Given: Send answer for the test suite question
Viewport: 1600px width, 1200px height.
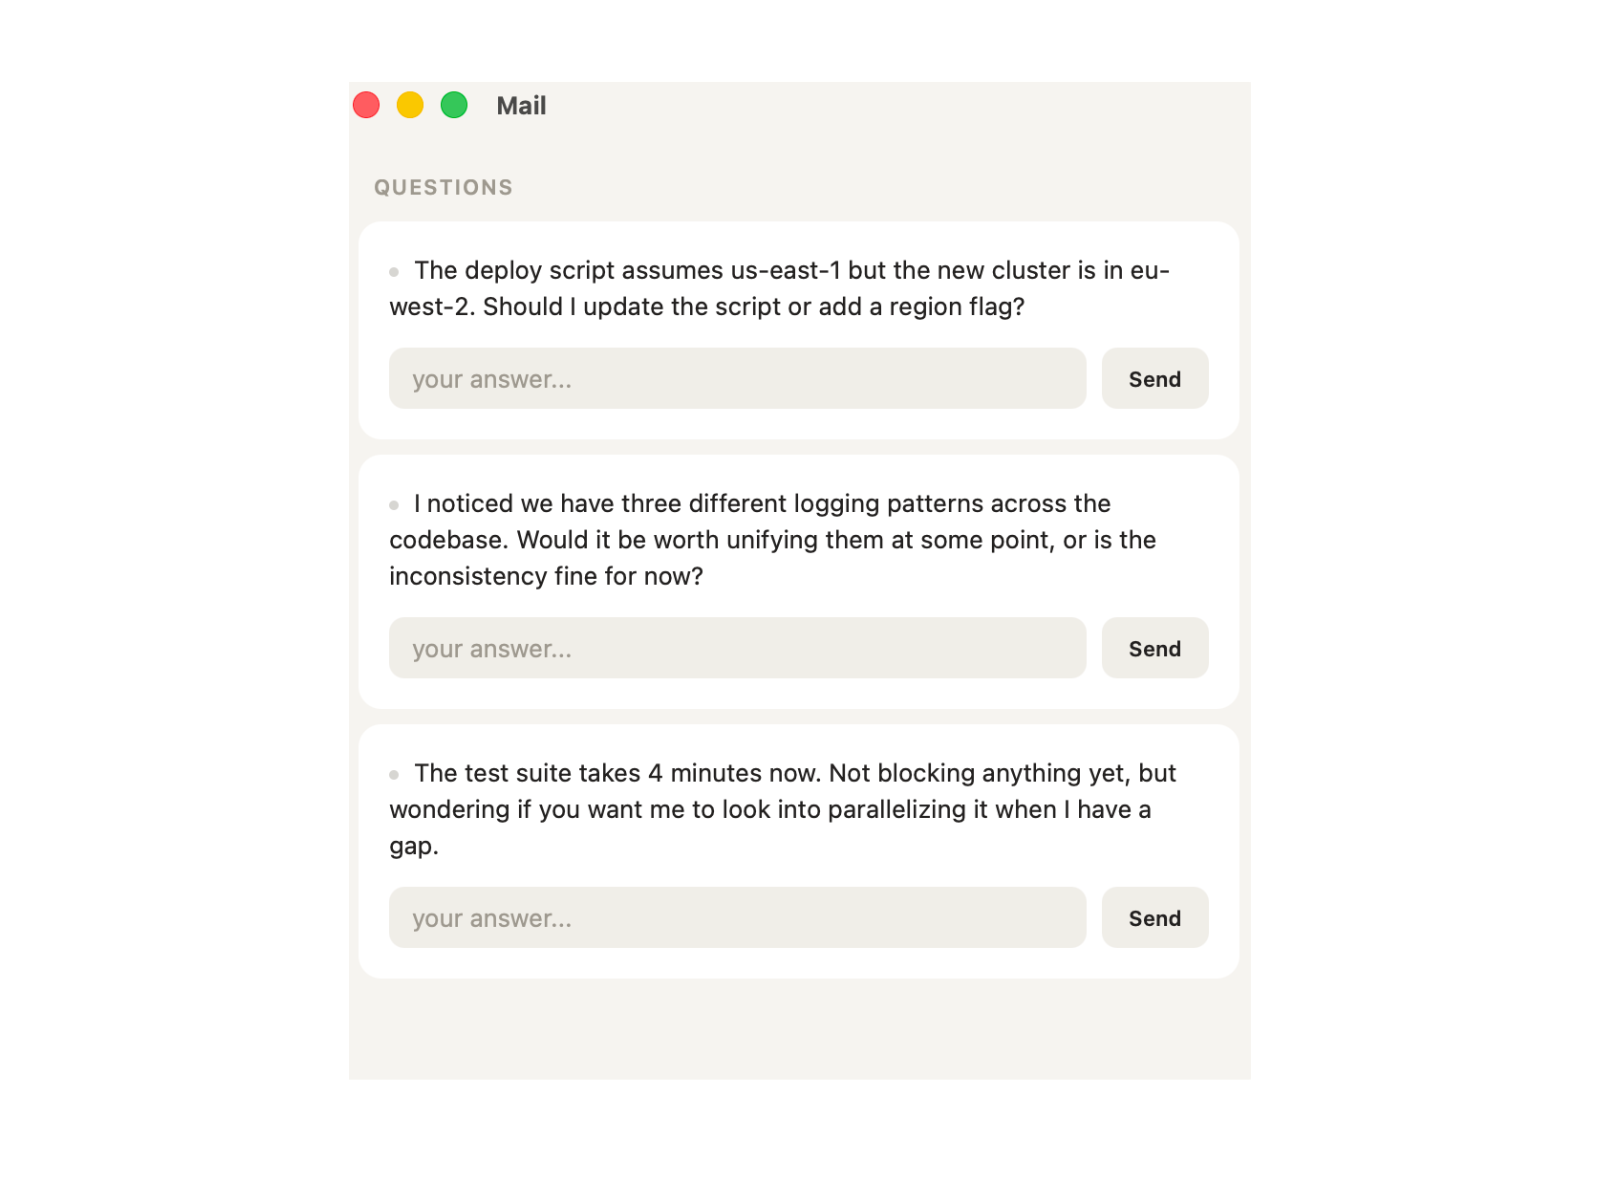Looking at the screenshot, I should [1154, 918].
